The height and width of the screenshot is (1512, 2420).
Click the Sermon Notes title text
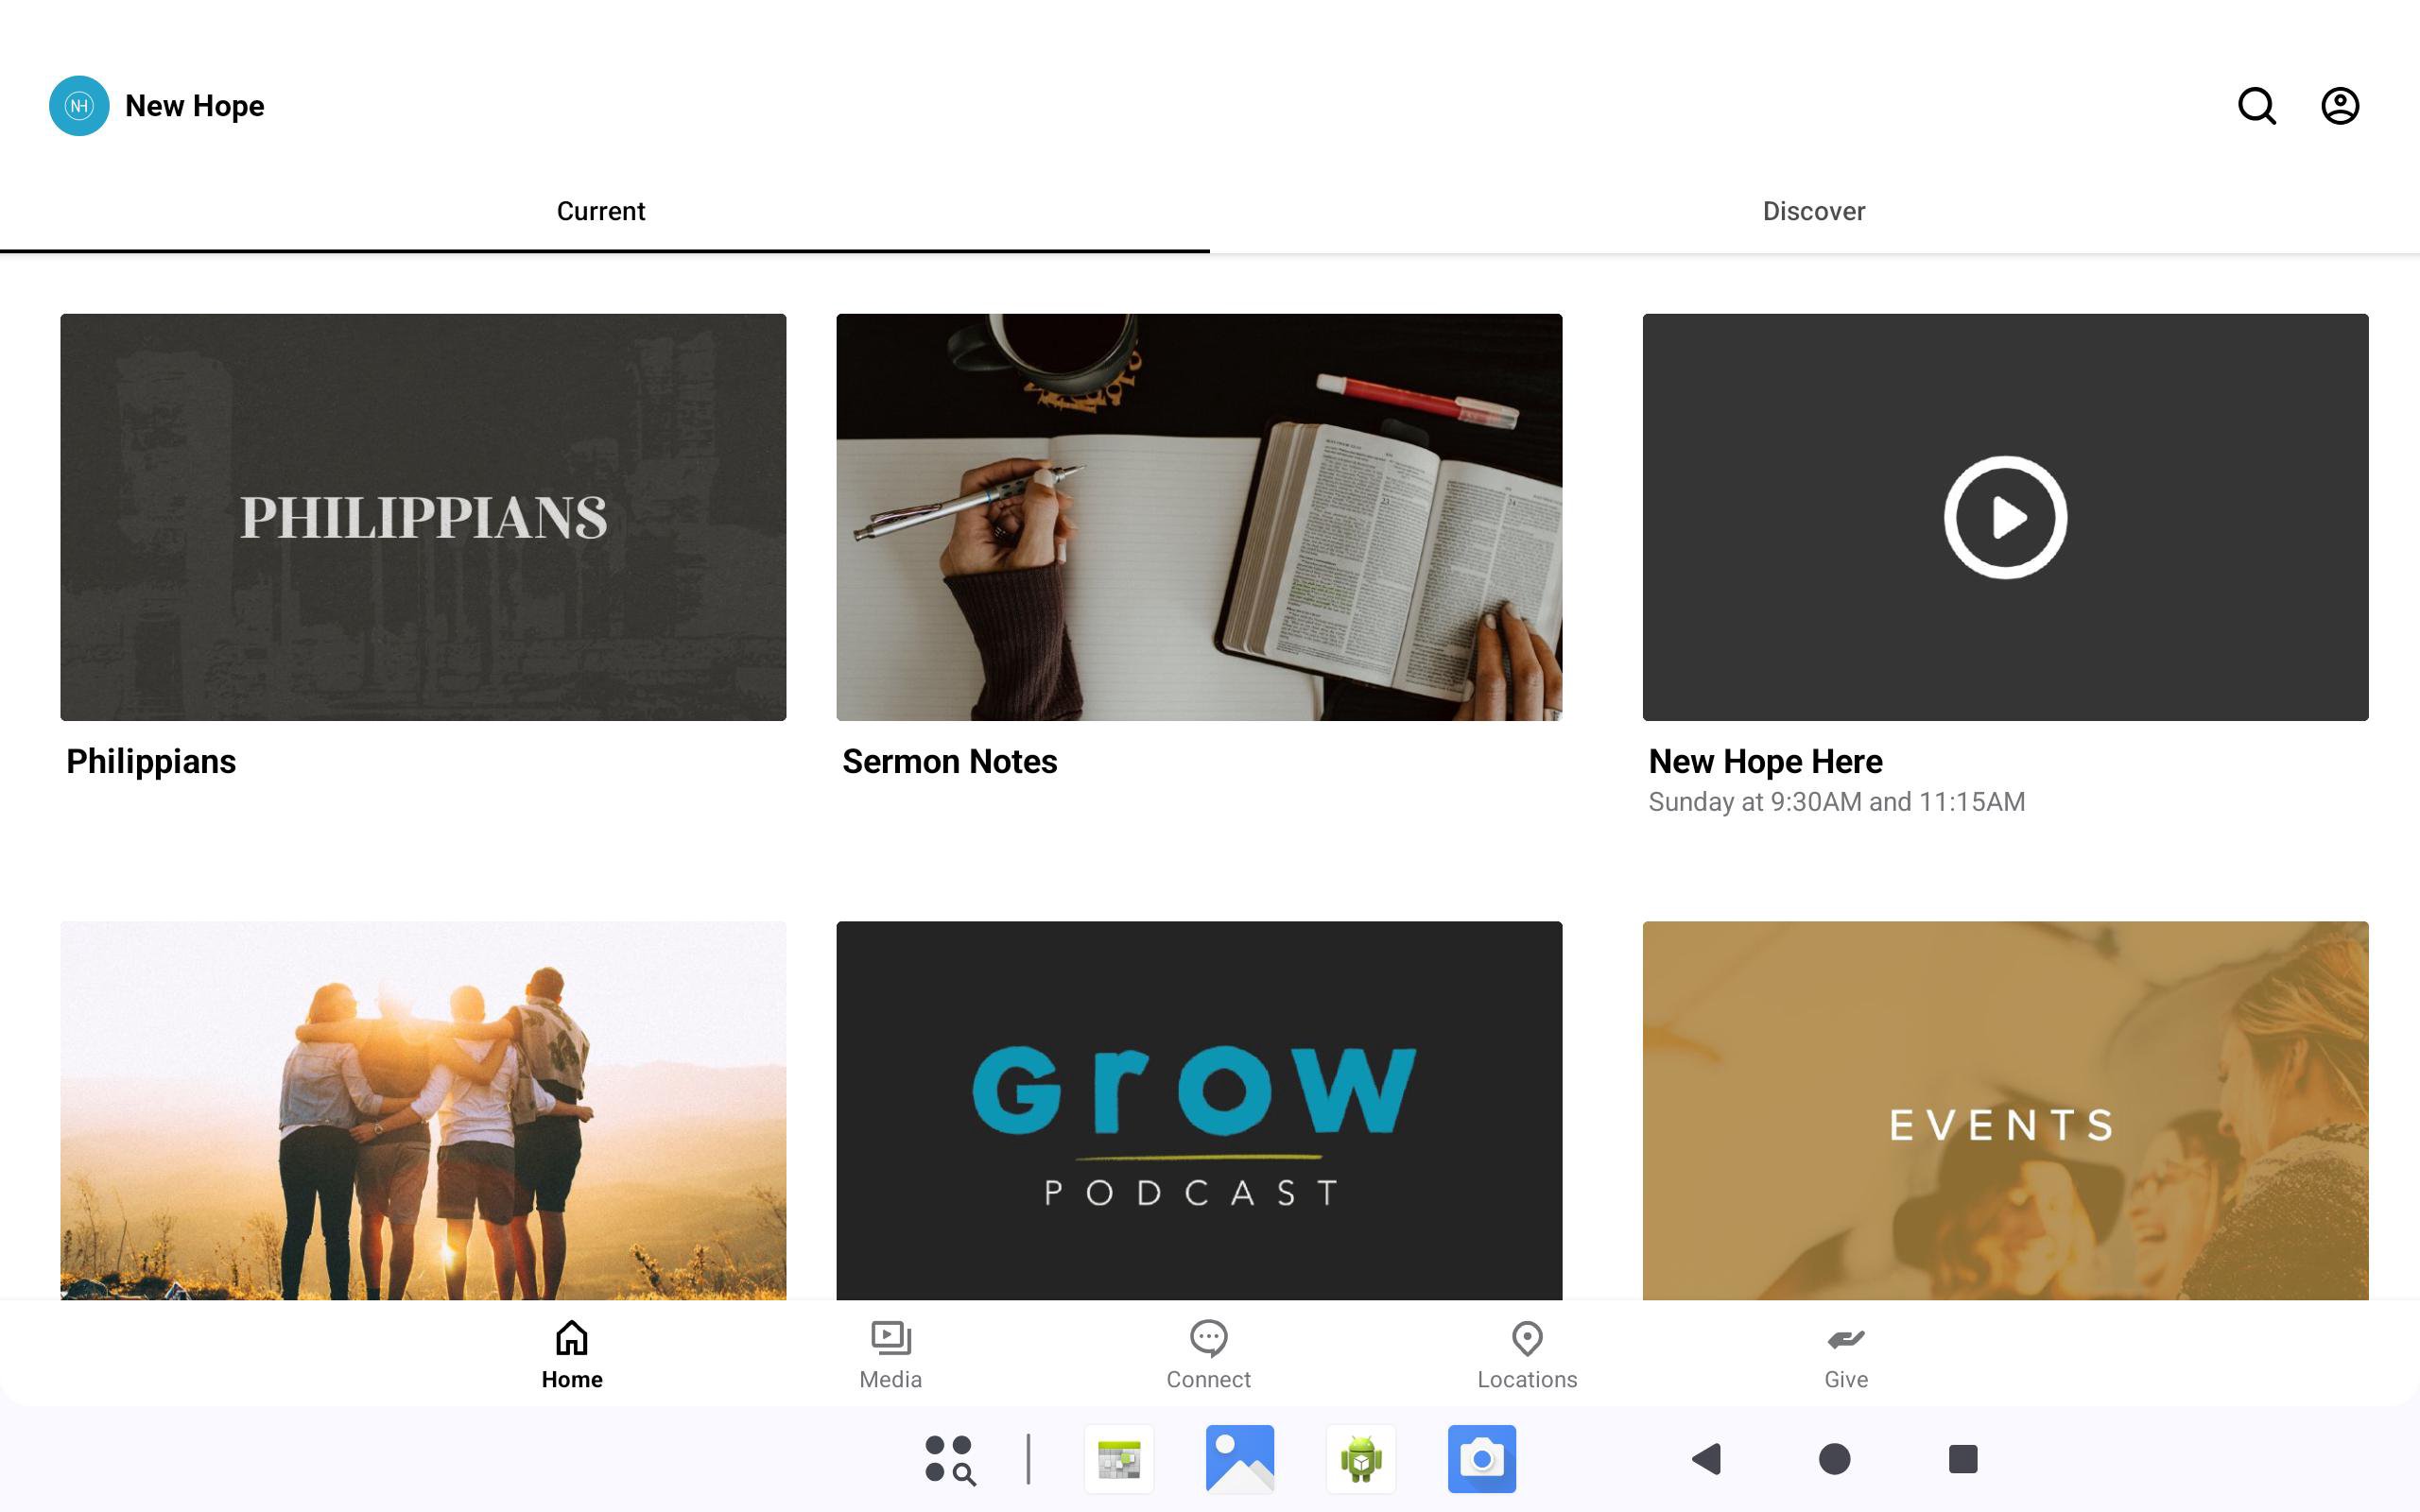[949, 761]
